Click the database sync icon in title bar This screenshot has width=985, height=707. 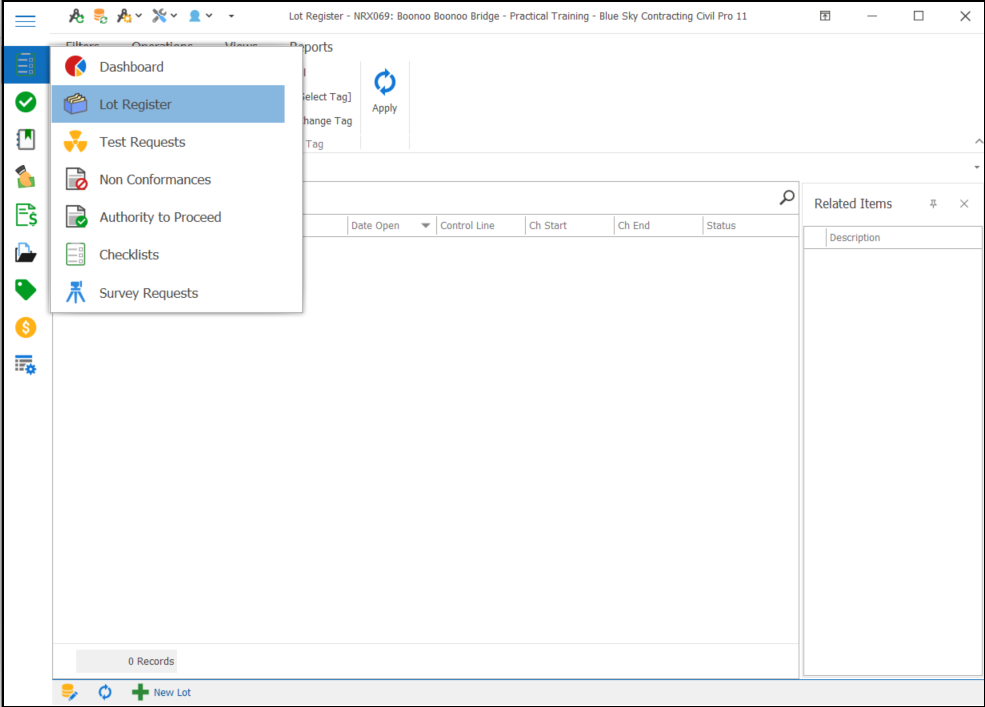point(101,16)
